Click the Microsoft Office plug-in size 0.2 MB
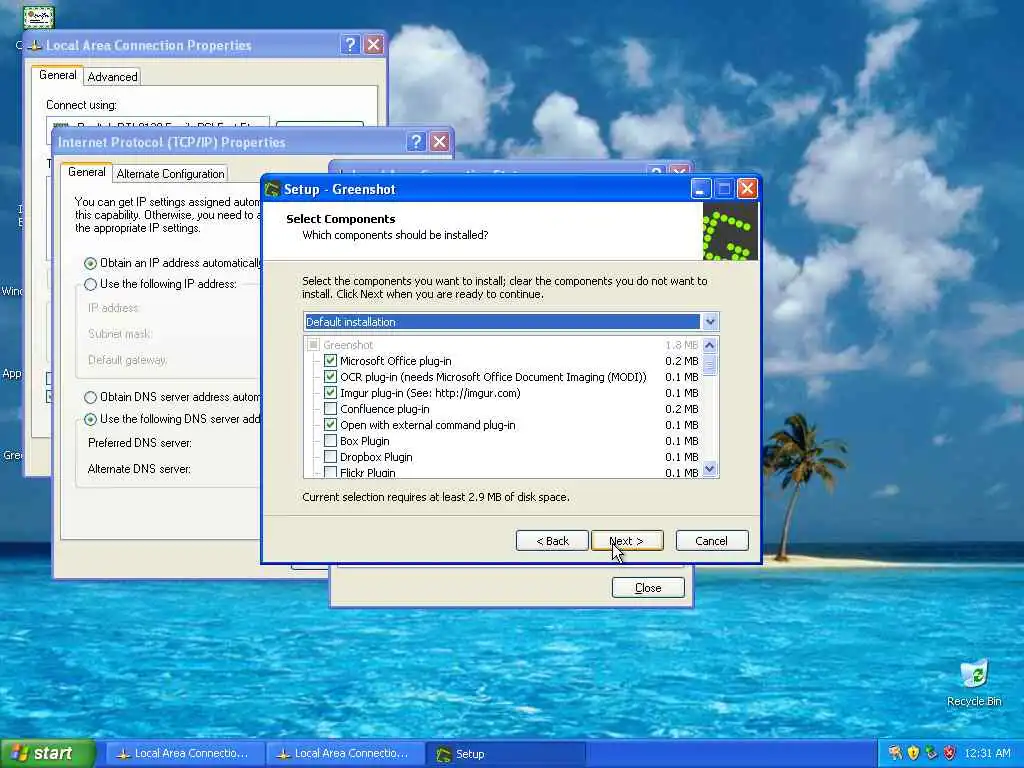This screenshot has height=768, width=1024. (682, 361)
